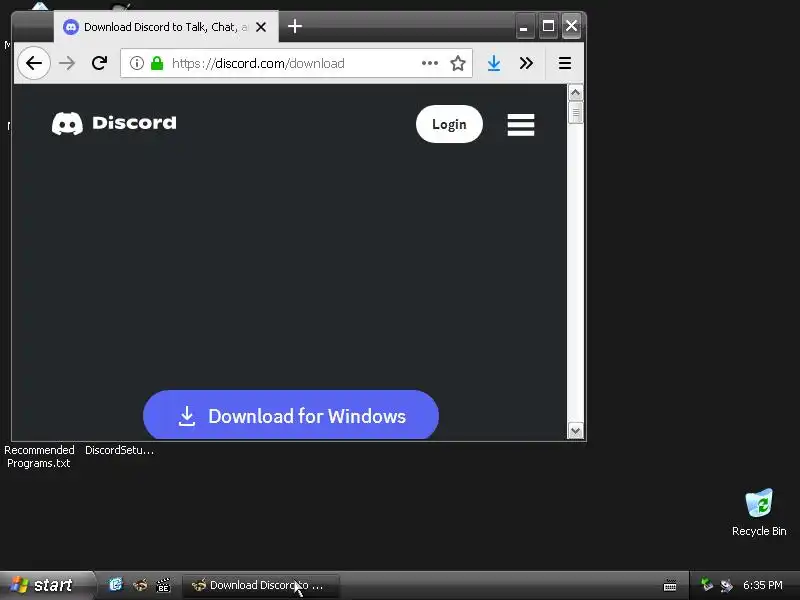This screenshot has height=600, width=800.
Task: Click the green network tray icon
Action: pyautogui.click(x=706, y=584)
